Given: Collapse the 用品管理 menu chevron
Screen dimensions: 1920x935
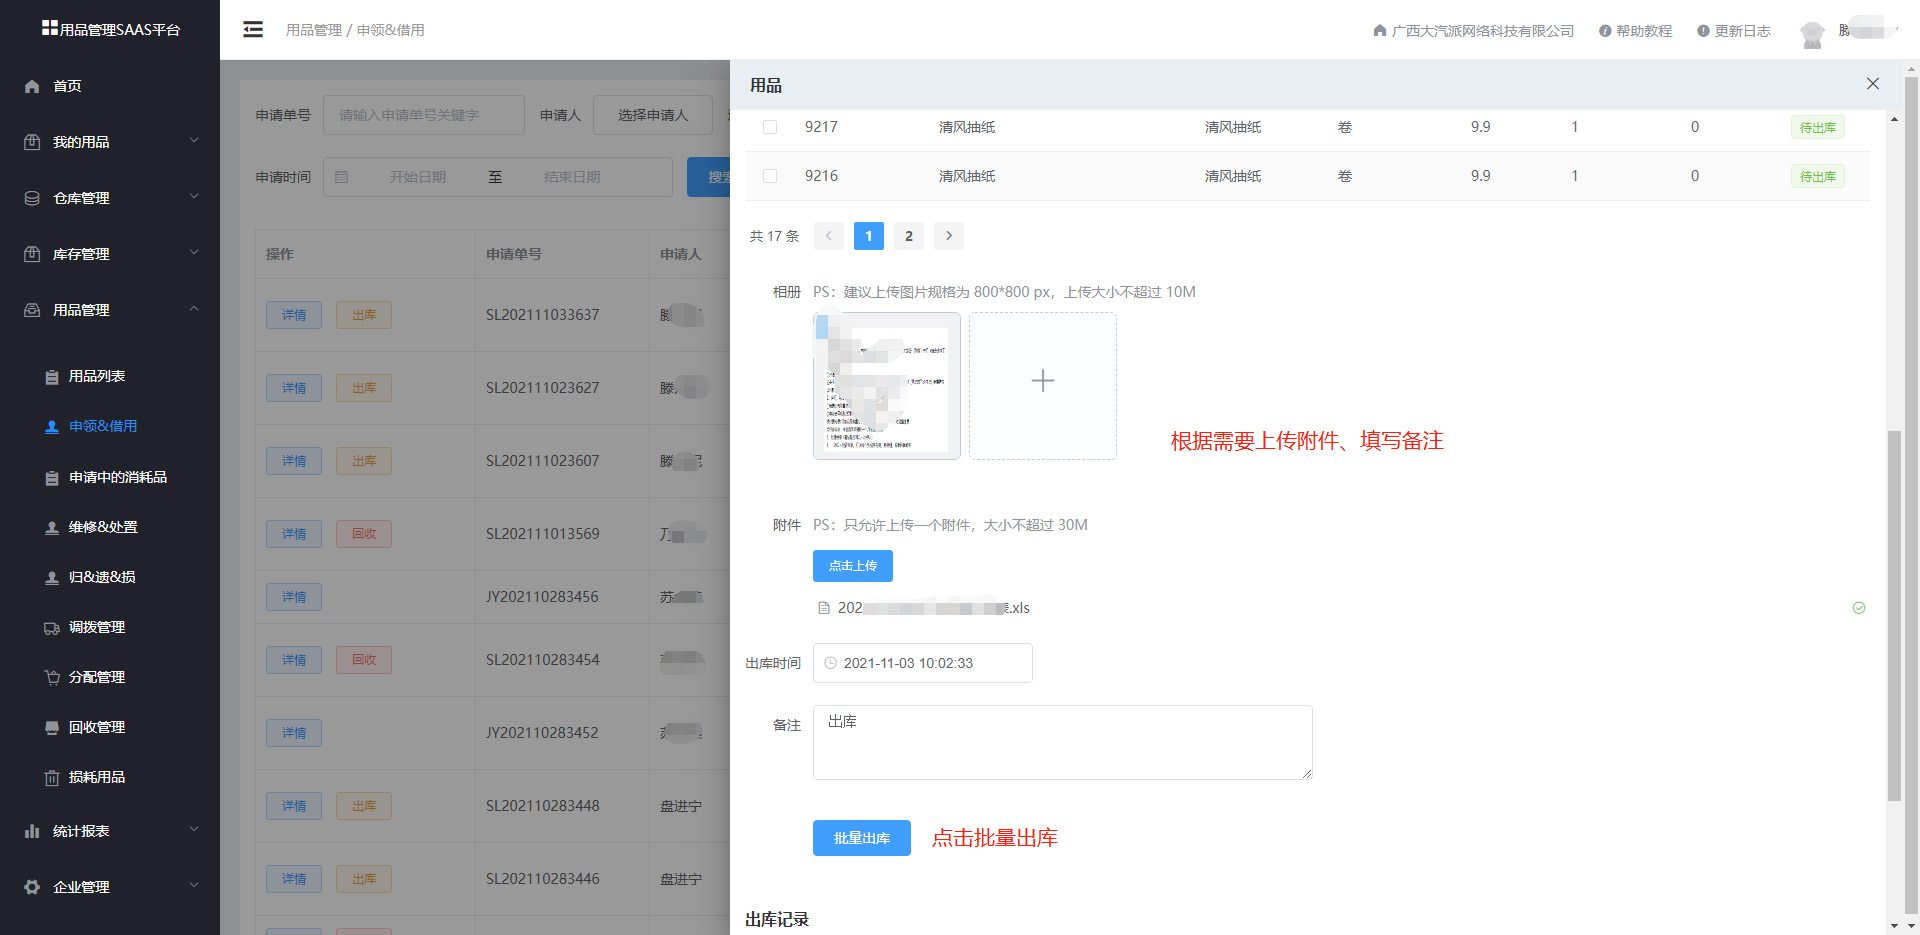Looking at the screenshot, I should tap(194, 309).
